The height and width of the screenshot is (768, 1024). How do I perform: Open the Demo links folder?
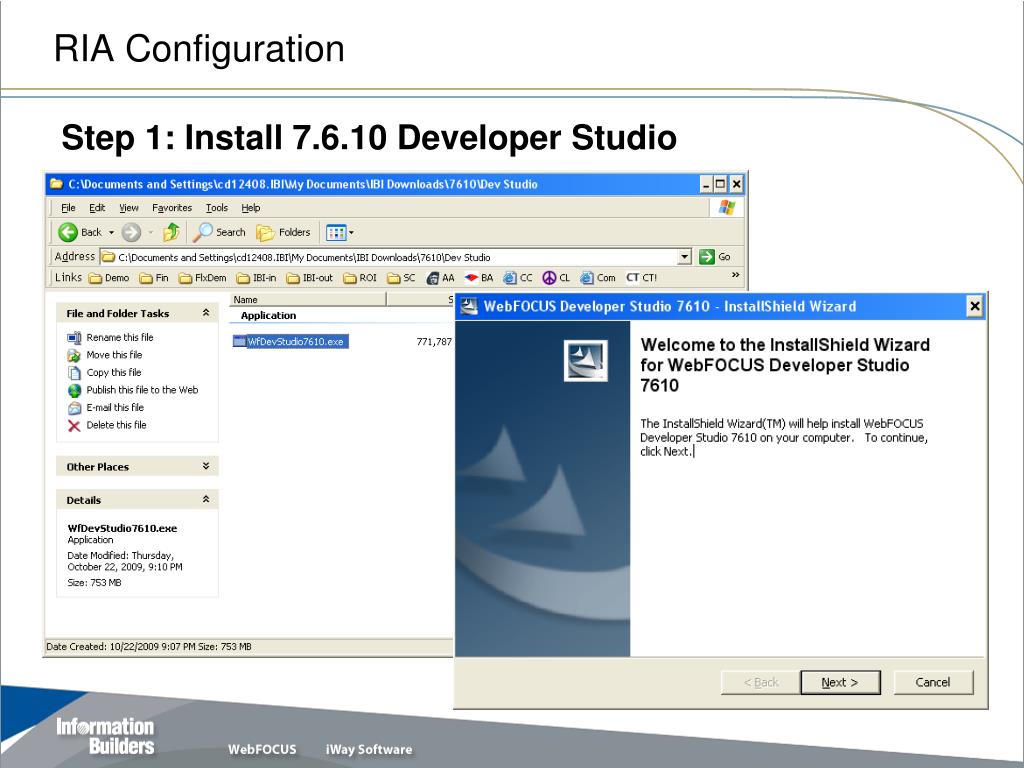coord(108,278)
